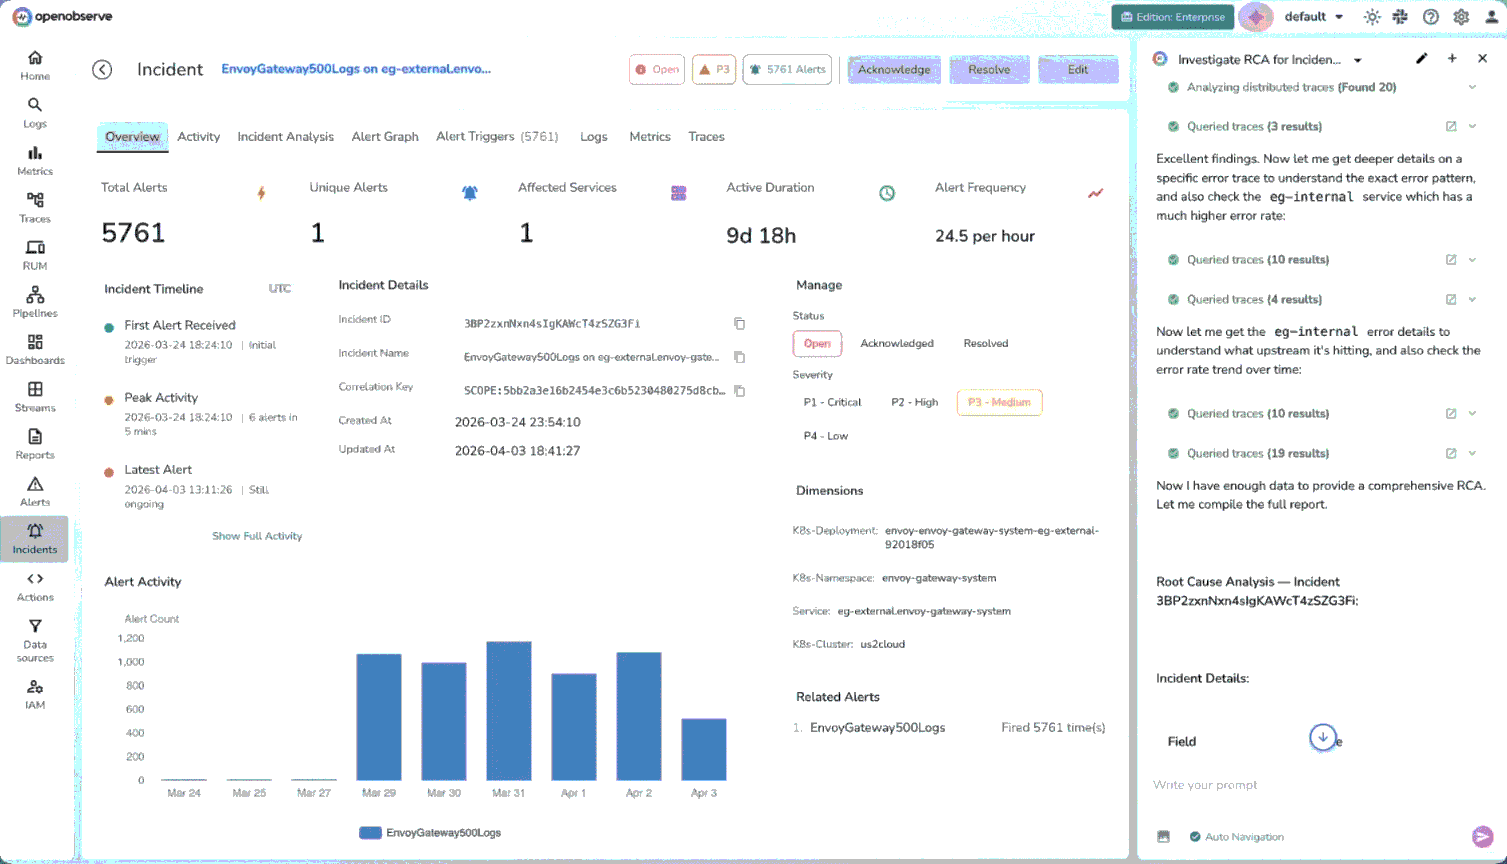Expand Queried traces (19 results) step

tap(1472, 453)
